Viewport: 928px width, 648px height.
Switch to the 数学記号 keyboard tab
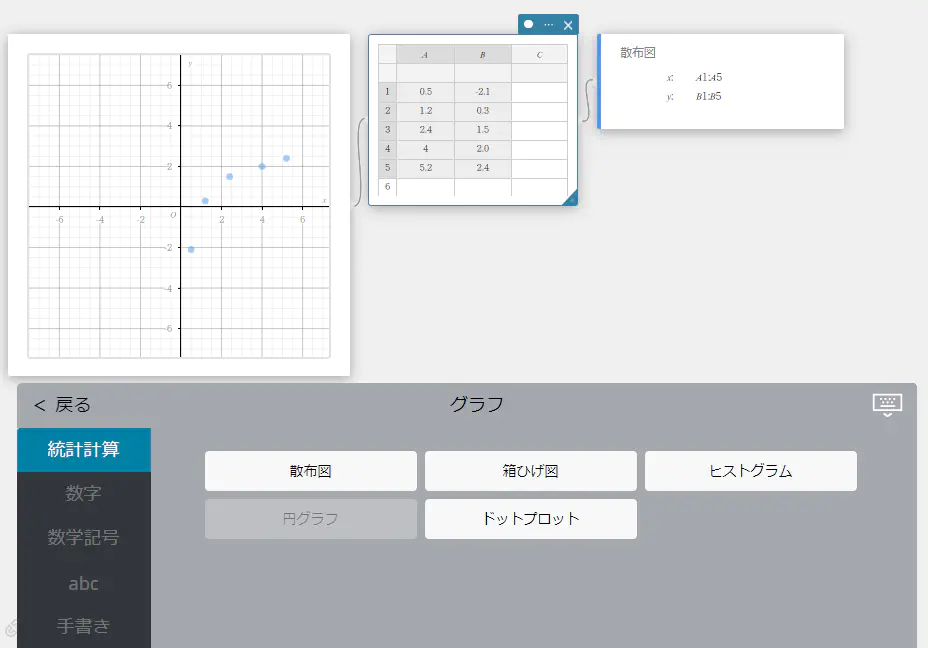[x=84, y=539]
